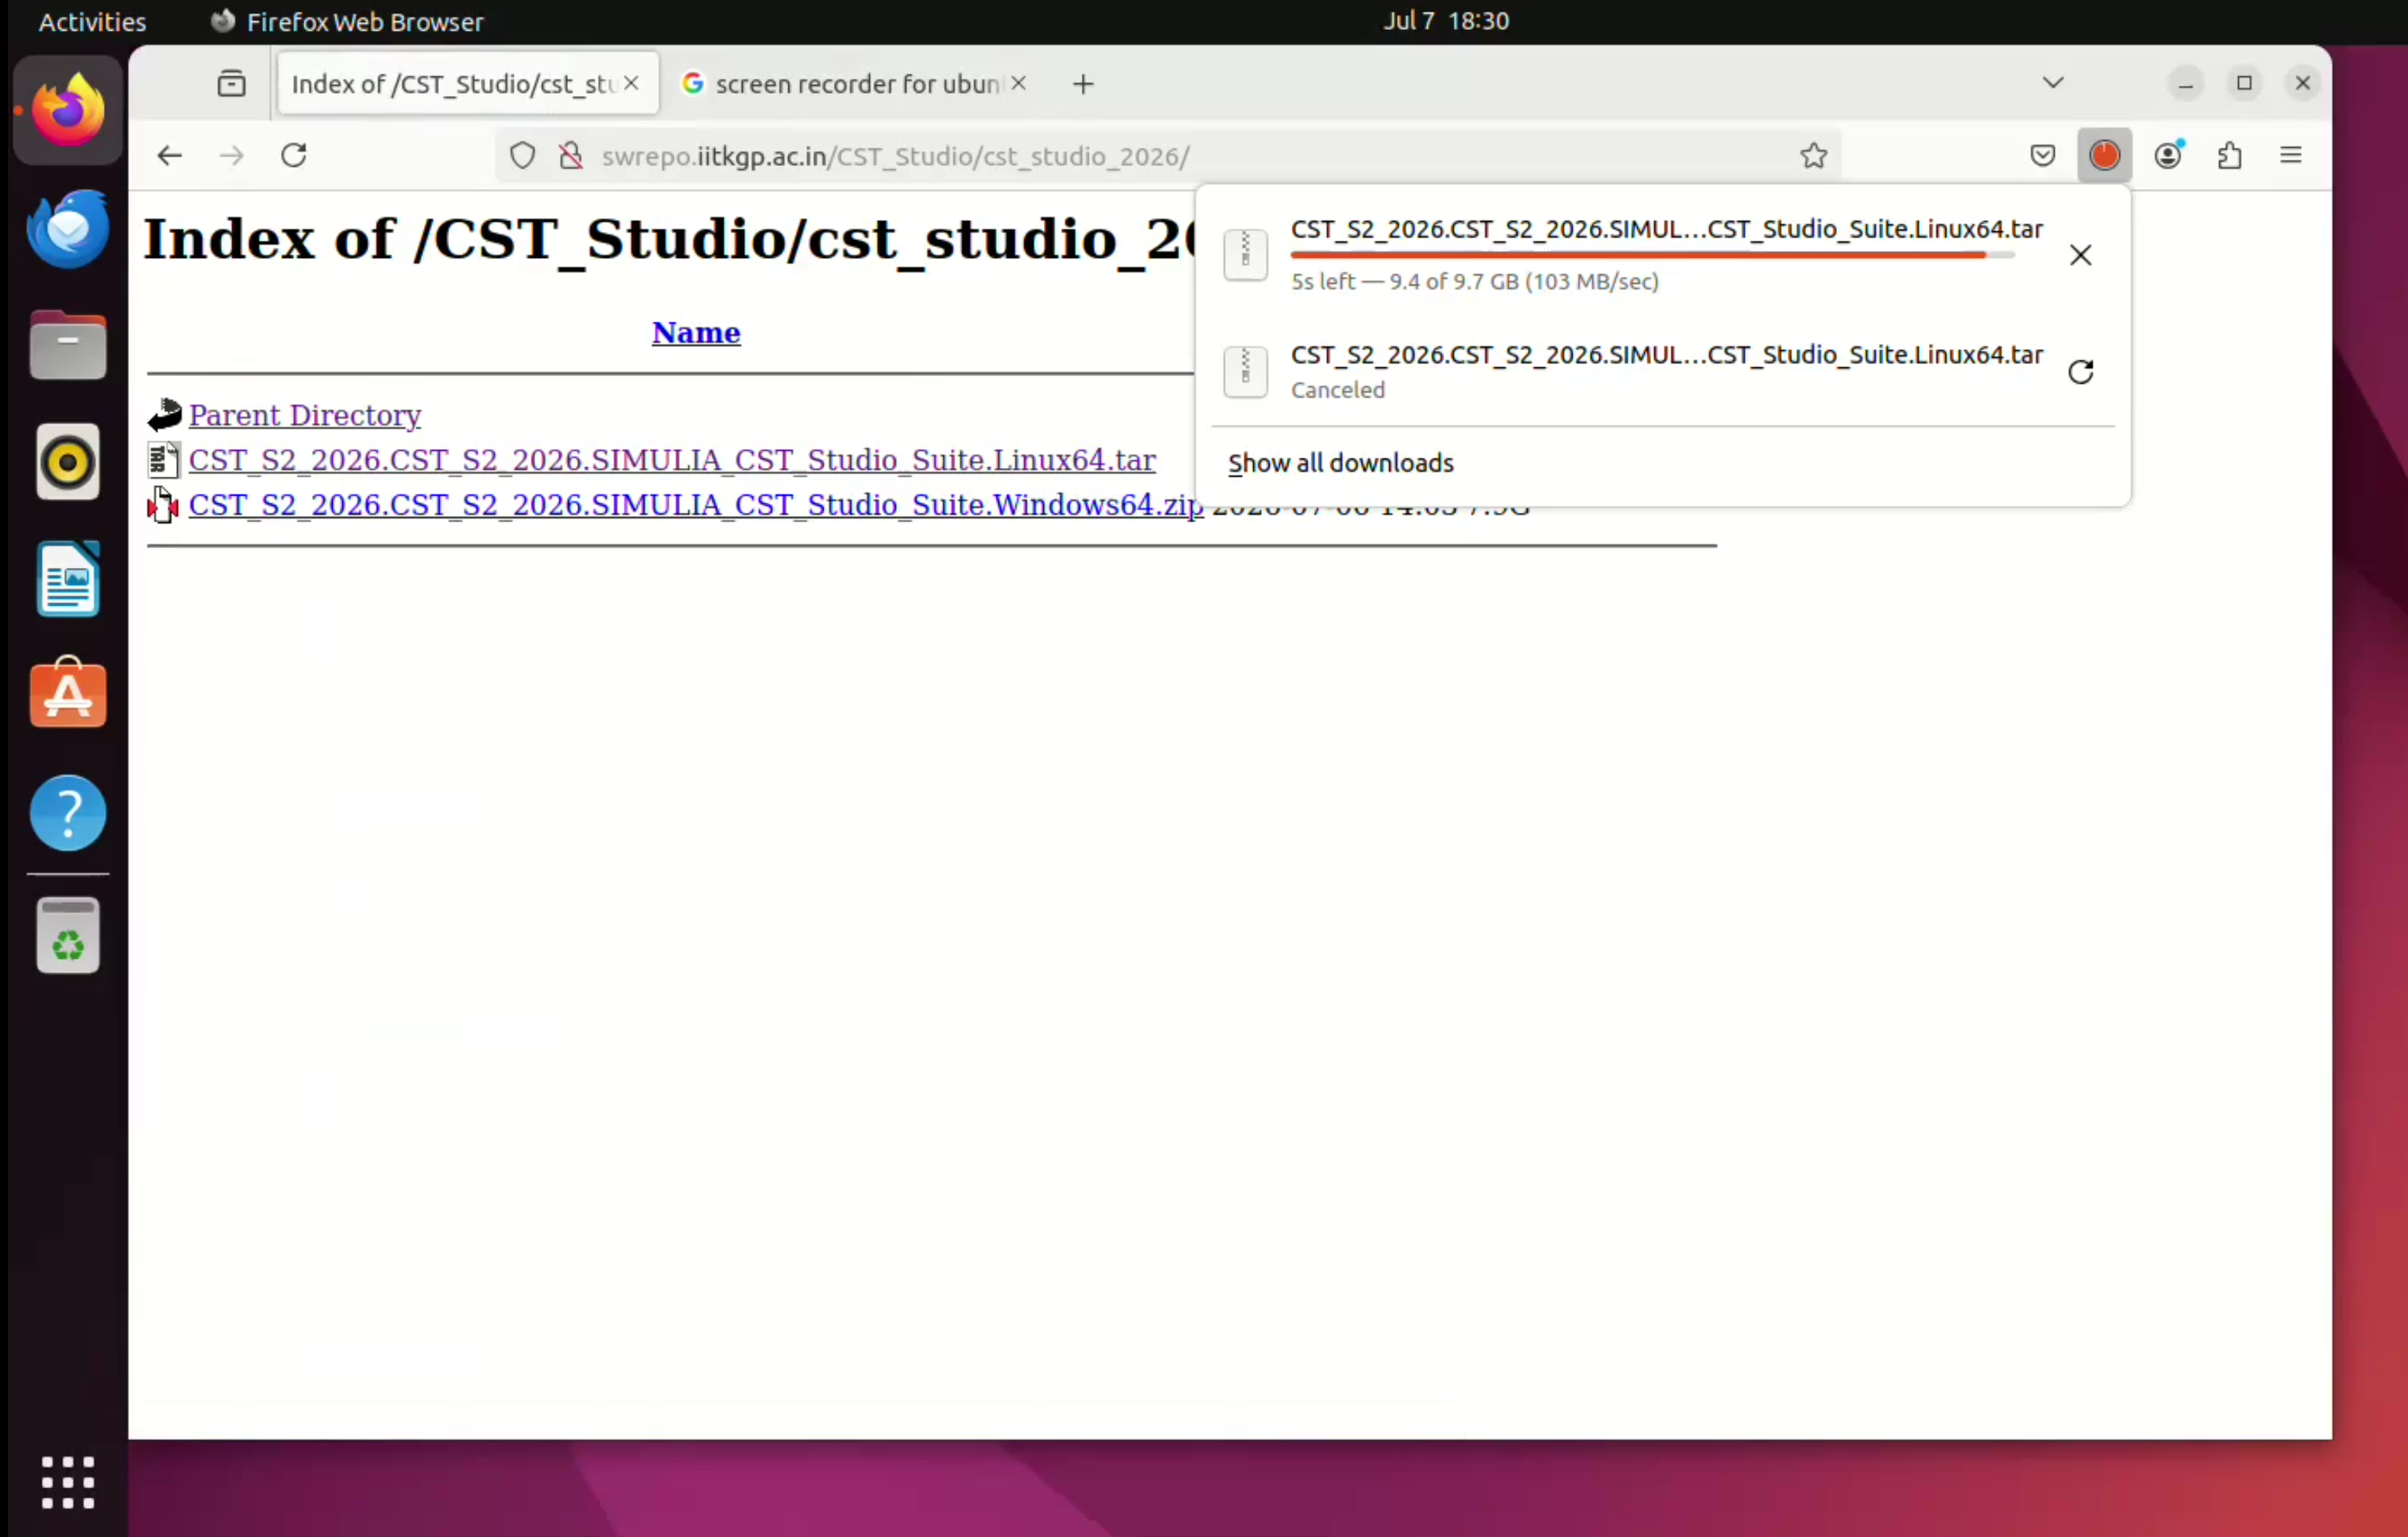Follow the Parent Directory link
This screenshot has width=2408, height=1537.
coord(305,415)
